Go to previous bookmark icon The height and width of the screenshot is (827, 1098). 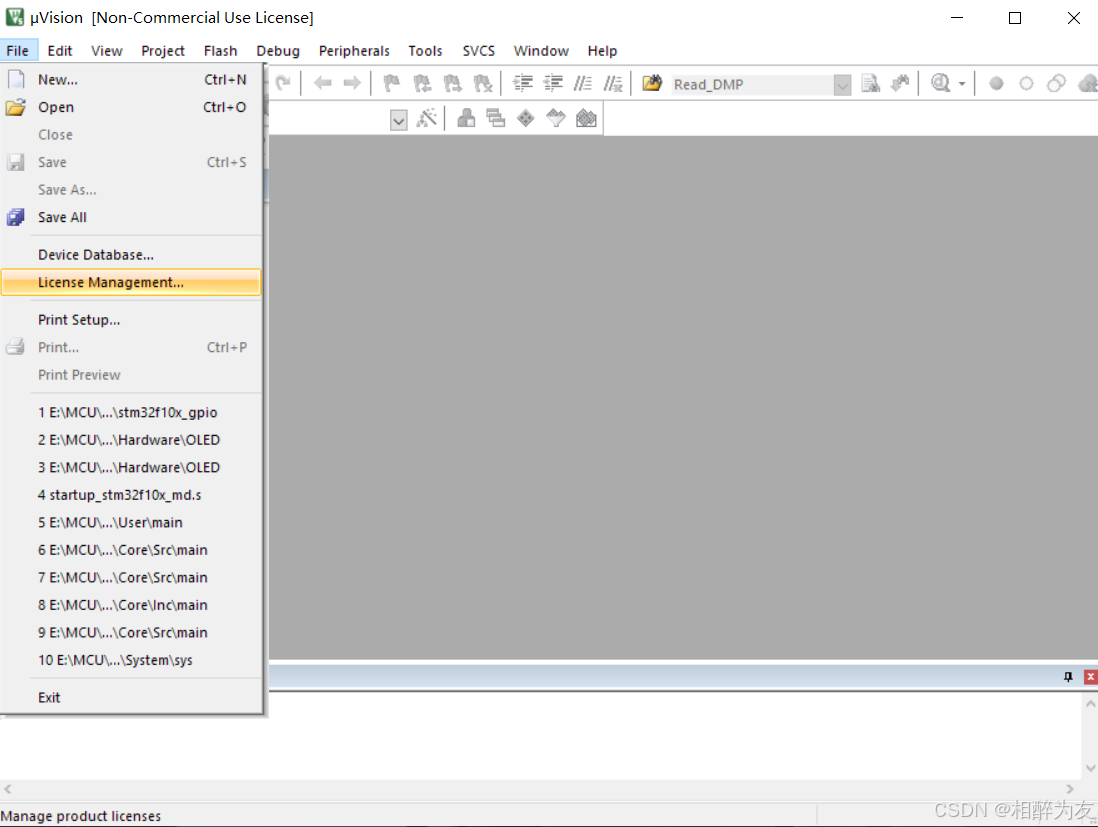(422, 83)
